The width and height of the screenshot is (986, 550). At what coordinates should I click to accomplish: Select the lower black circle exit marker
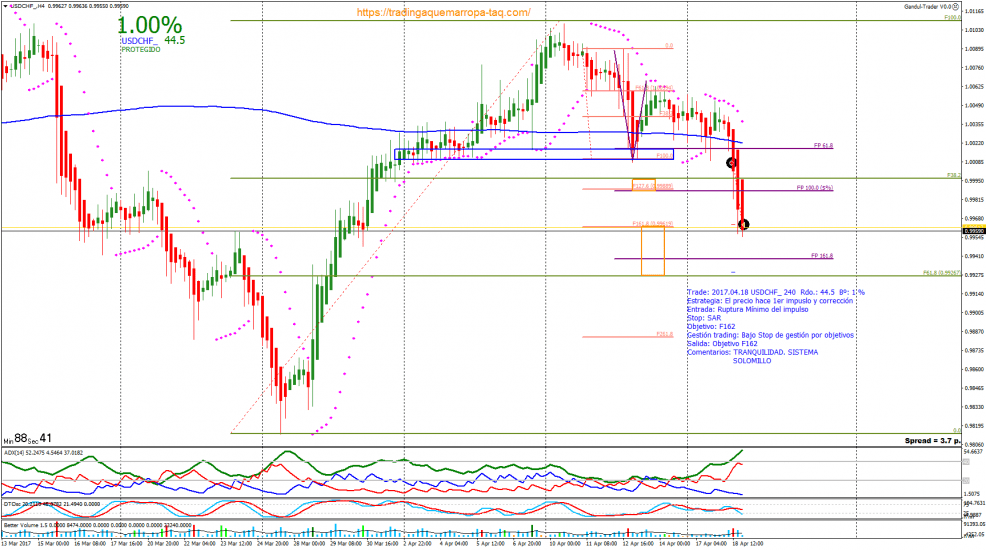[745, 225]
